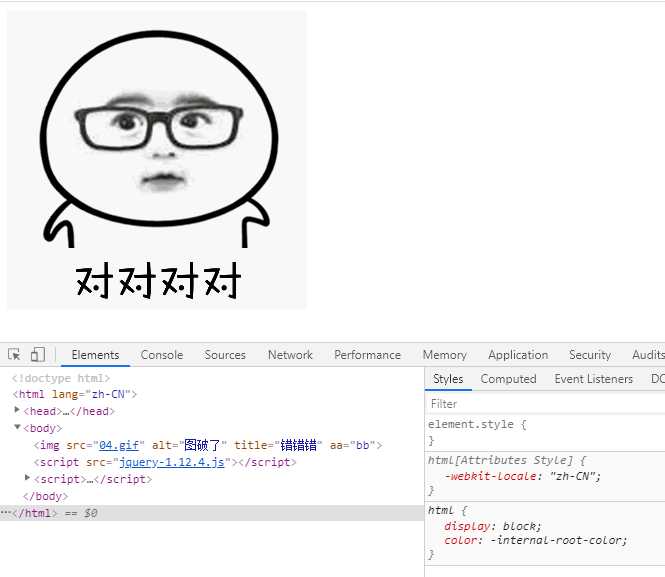Open the Audits tab
665x577 pixels.
point(648,355)
